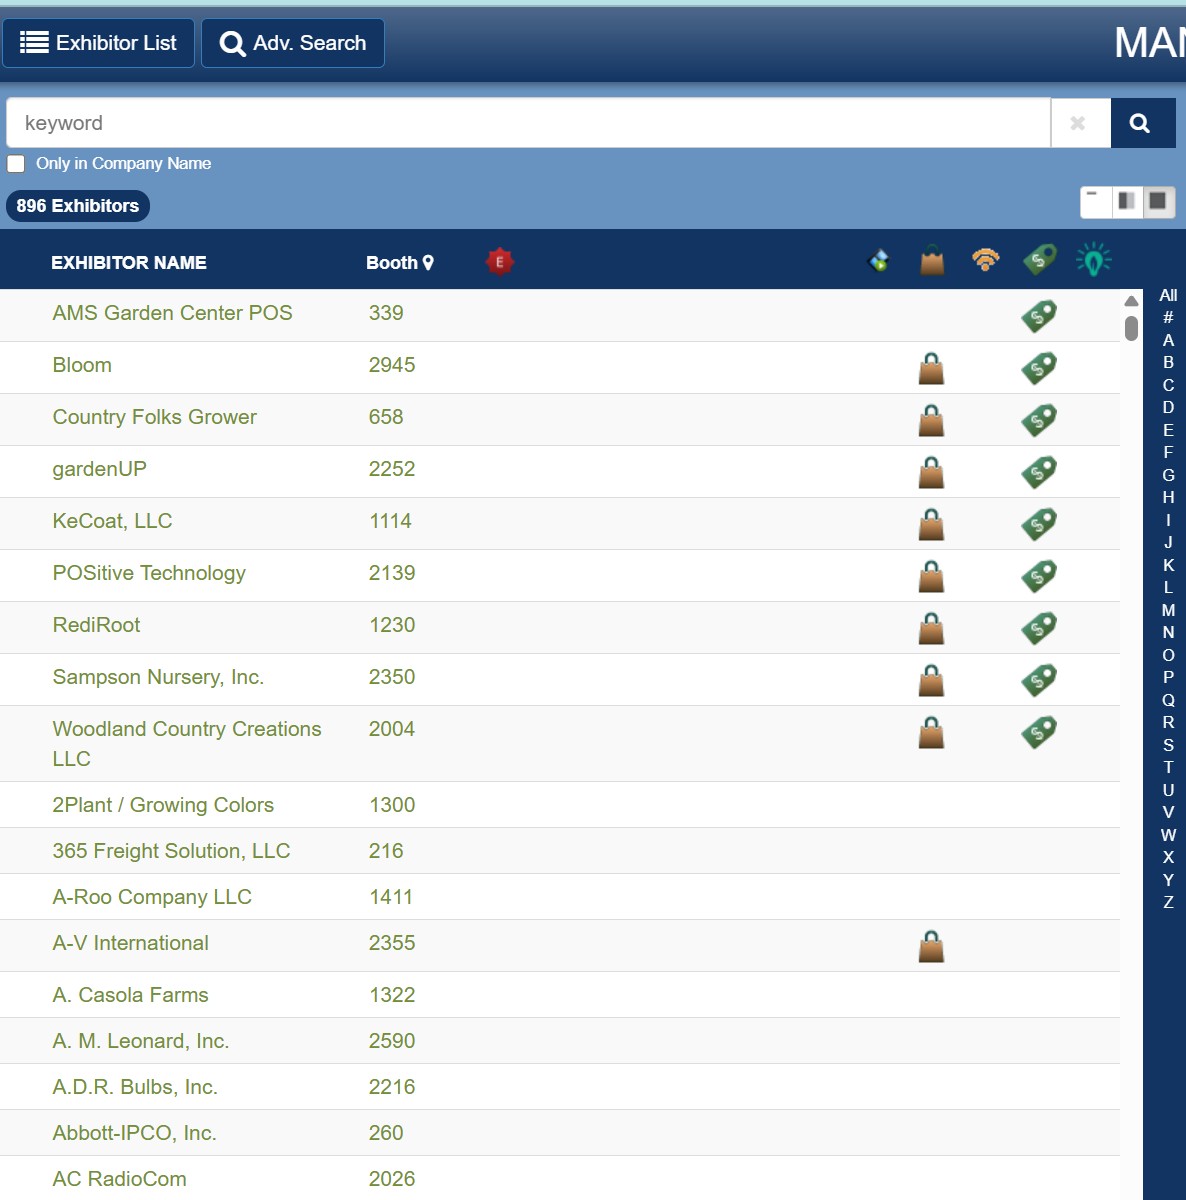The width and height of the screenshot is (1186, 1200).
Task: Click the keyword search field
Action: coord(528,123)
